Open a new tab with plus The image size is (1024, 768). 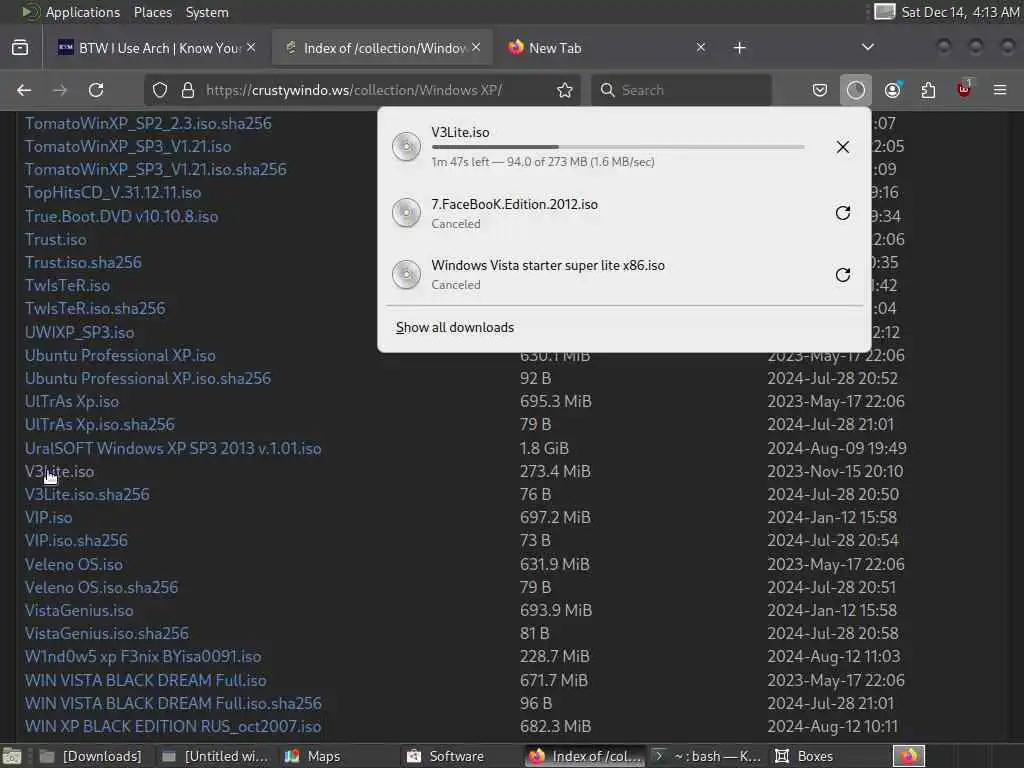tap(739, 48)
